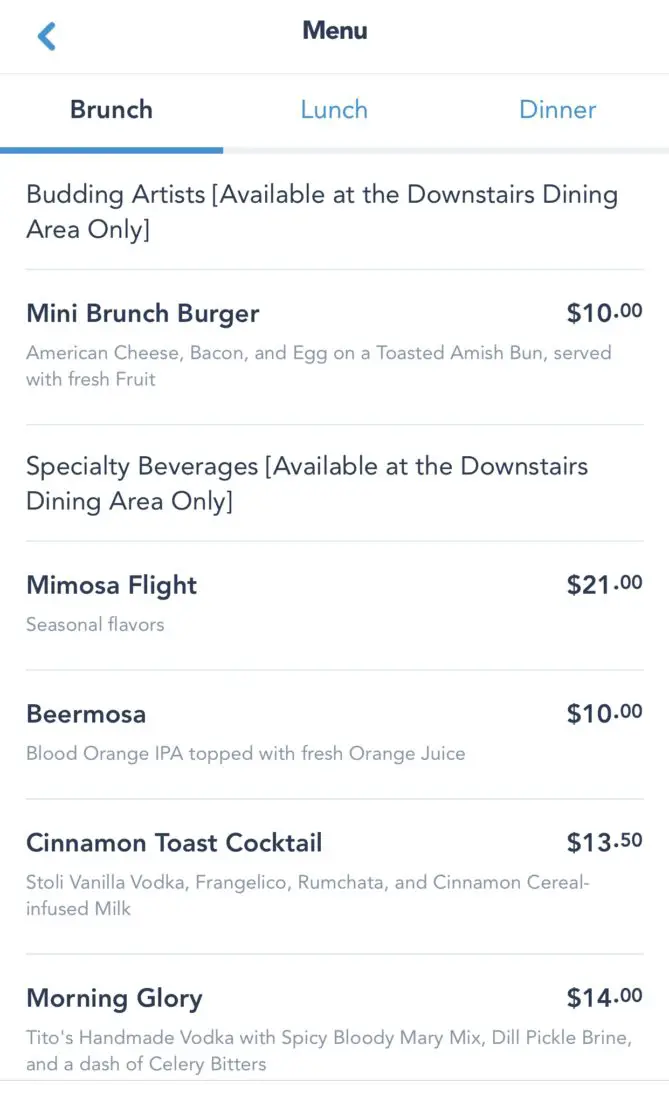Open the Morning Glory drink item
The image size is (669, 1100).
coord(114,998)
